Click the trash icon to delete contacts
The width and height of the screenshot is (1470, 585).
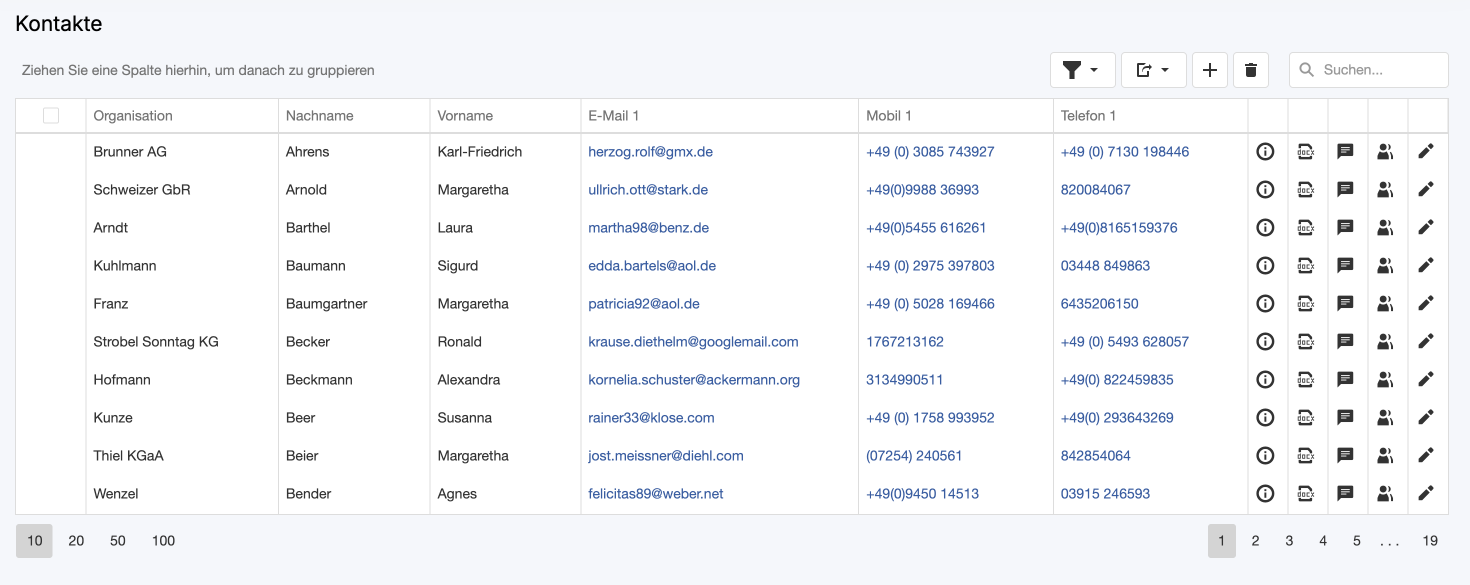(1250, 70)
